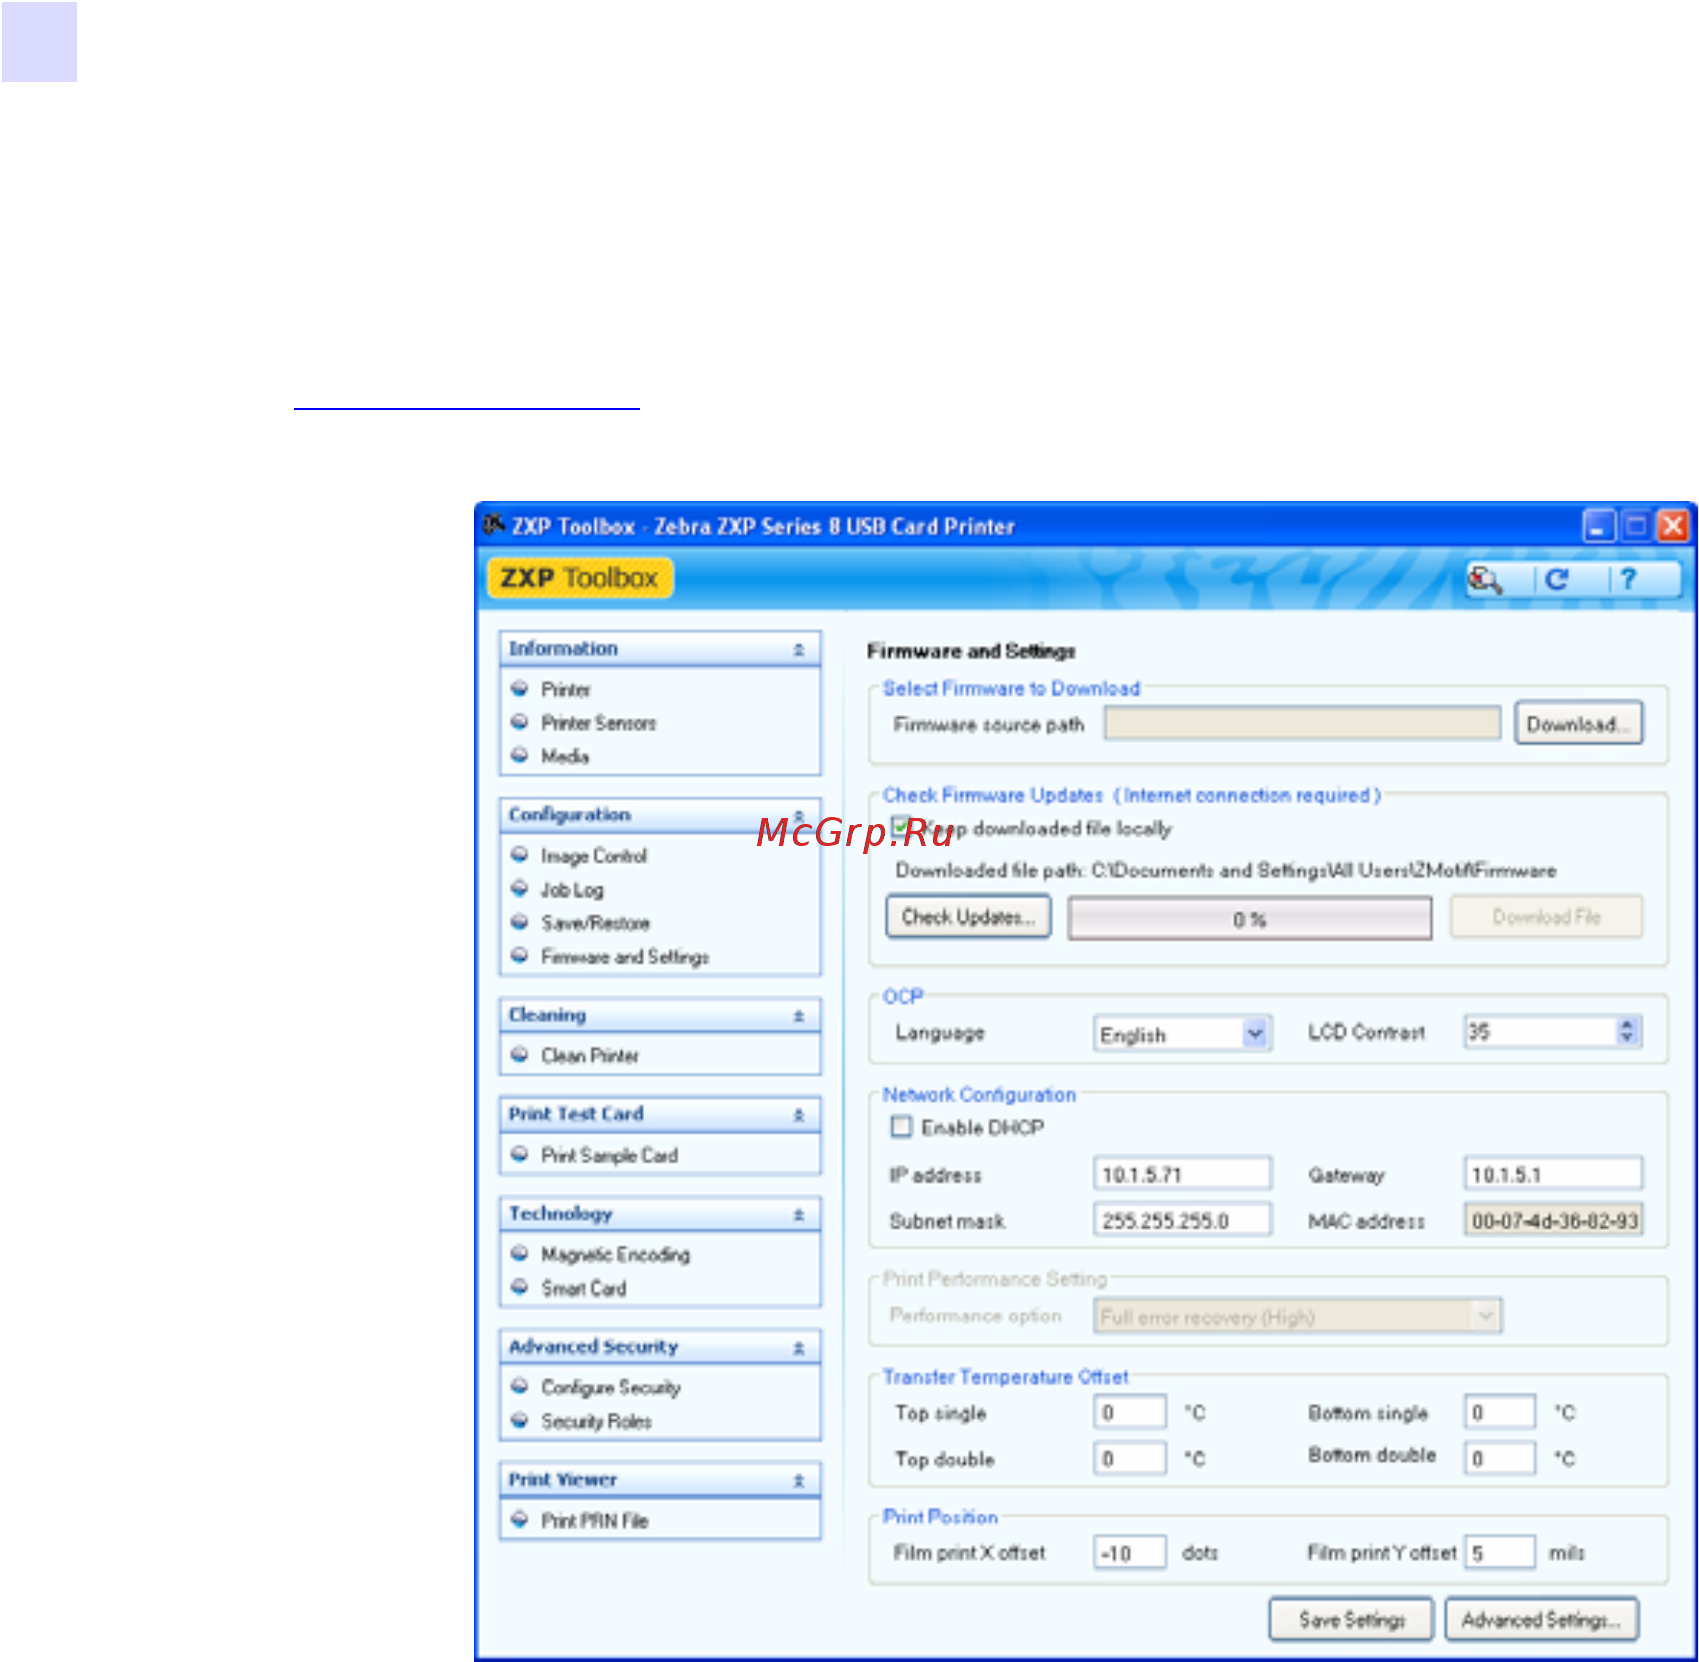Click bullet icon beside Job Log
Viewport: 1699px width, 1662px height.
pyautogui.click(x=519, y=888)
